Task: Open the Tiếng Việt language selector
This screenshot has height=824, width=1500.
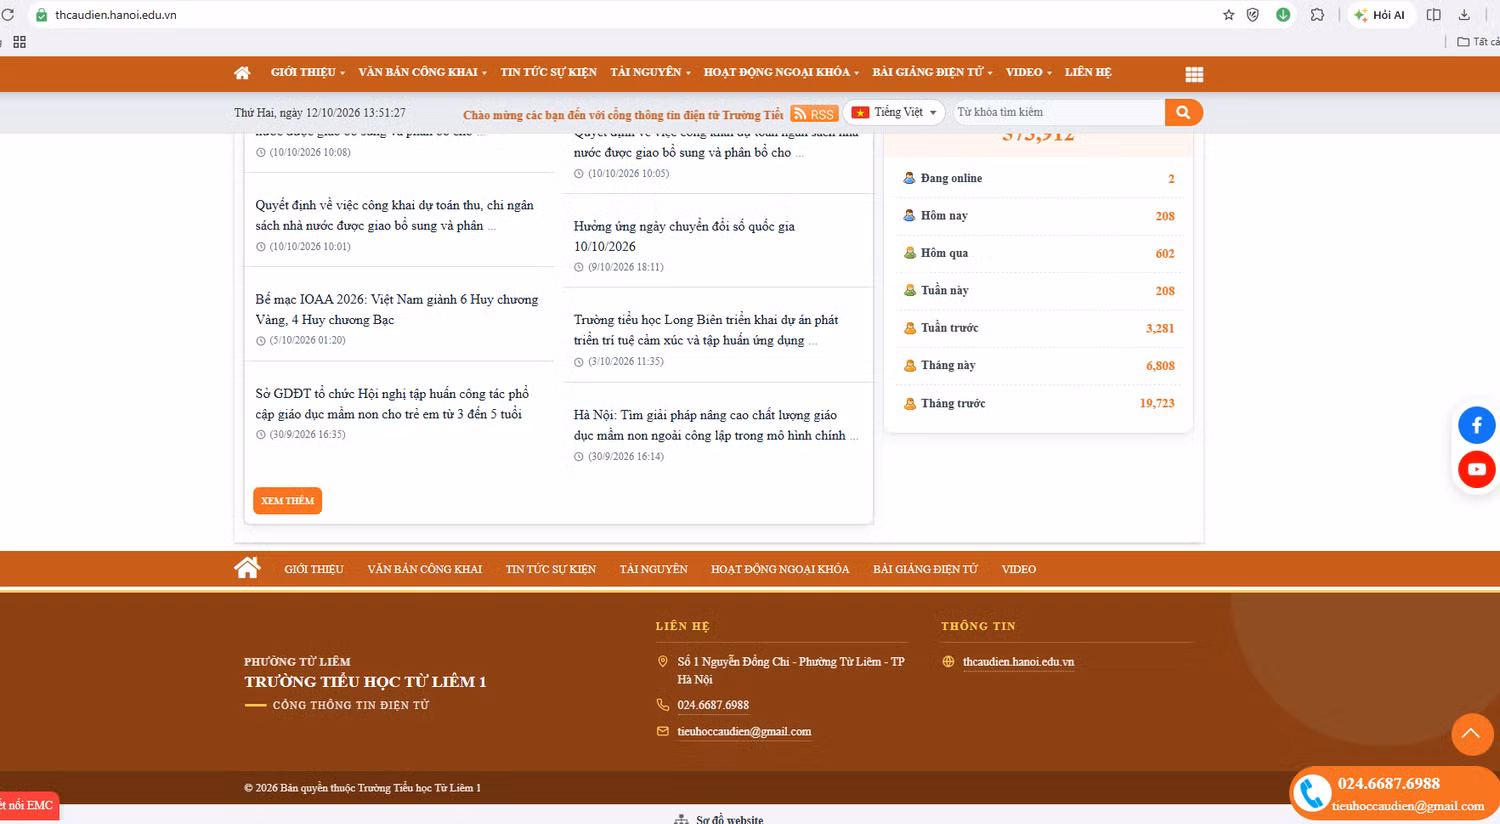Action: click(894, 112)
